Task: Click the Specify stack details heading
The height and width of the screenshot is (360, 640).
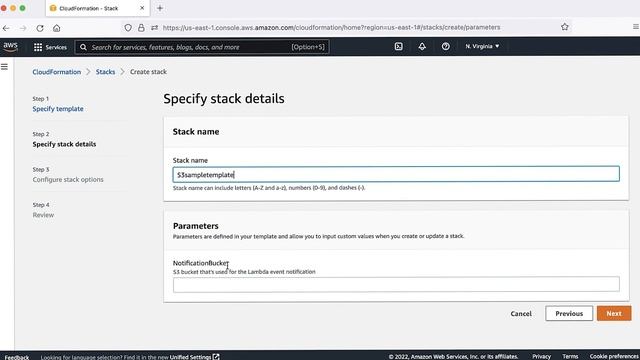Action: coord(224,99)
